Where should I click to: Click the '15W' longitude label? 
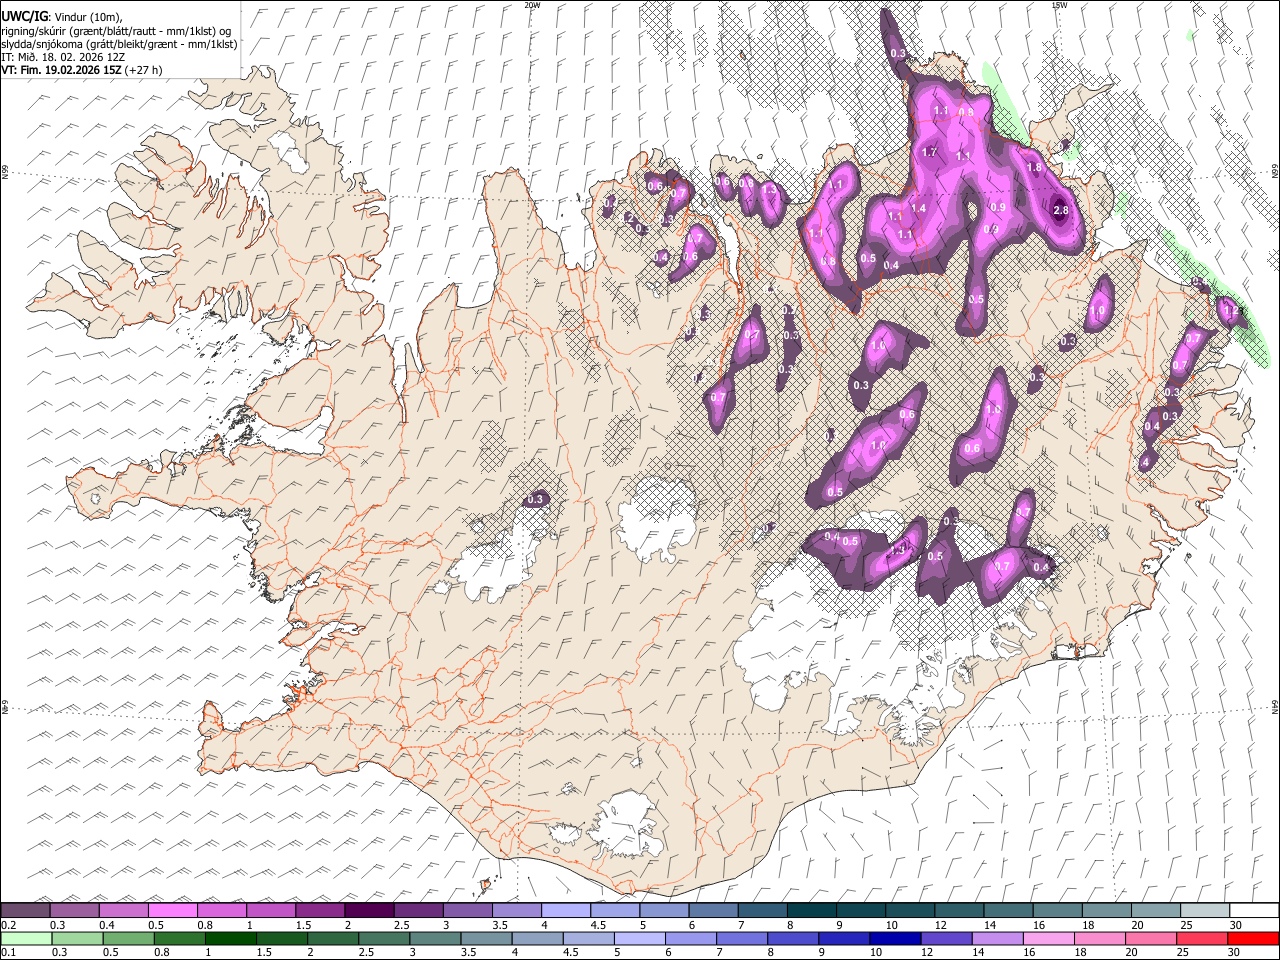pos(1059,5)
